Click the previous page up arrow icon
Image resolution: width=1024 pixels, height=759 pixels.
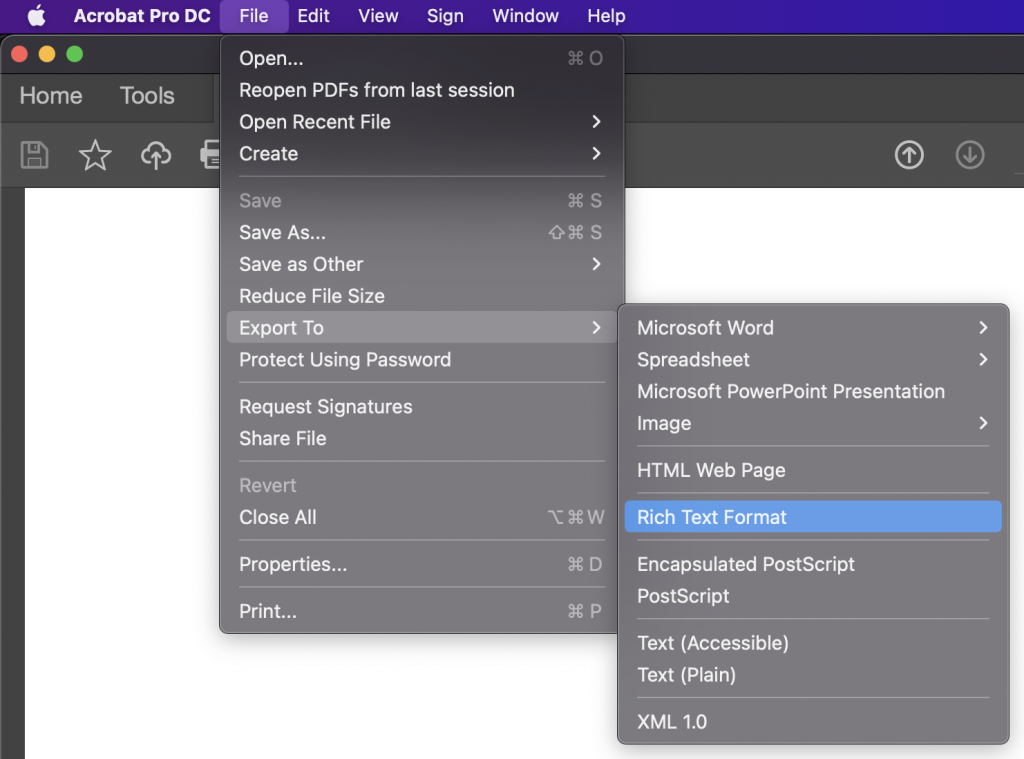click(908, 155)
